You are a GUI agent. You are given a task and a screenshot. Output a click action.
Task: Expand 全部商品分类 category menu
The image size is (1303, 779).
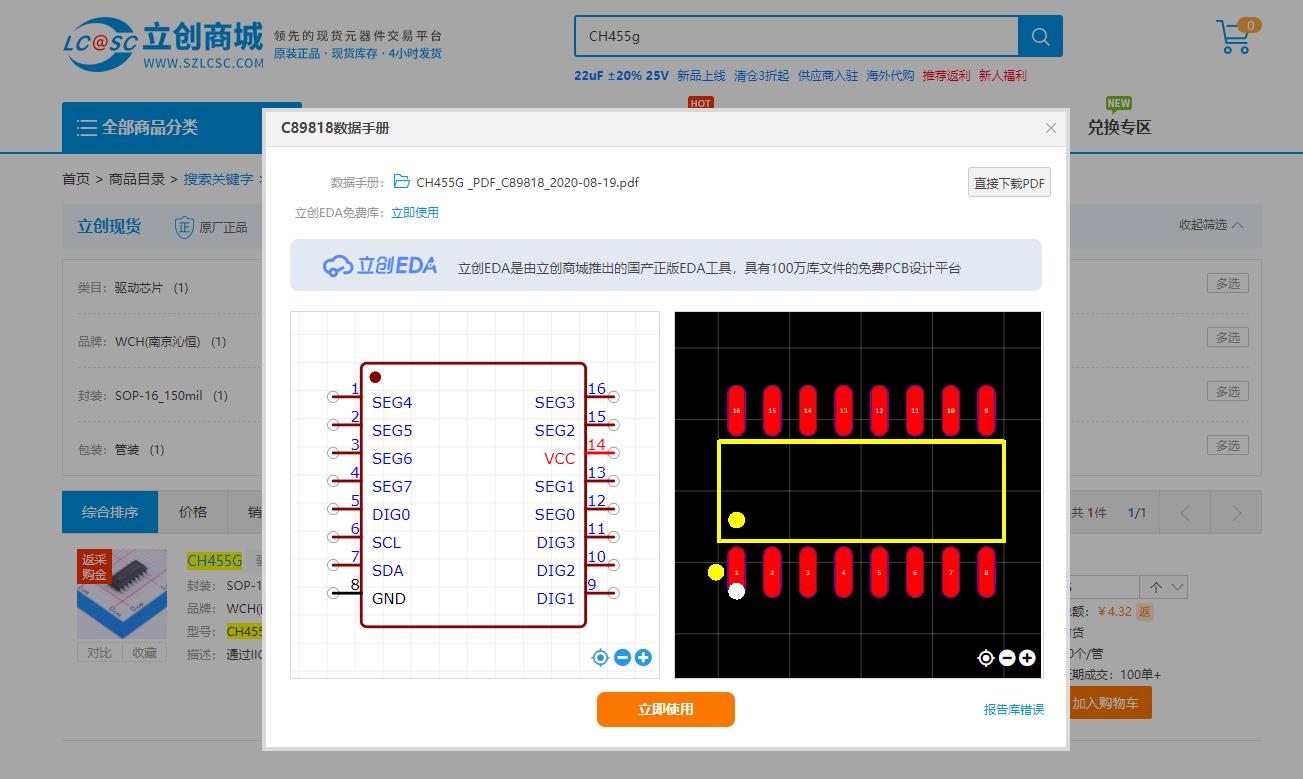coord(150,127)
